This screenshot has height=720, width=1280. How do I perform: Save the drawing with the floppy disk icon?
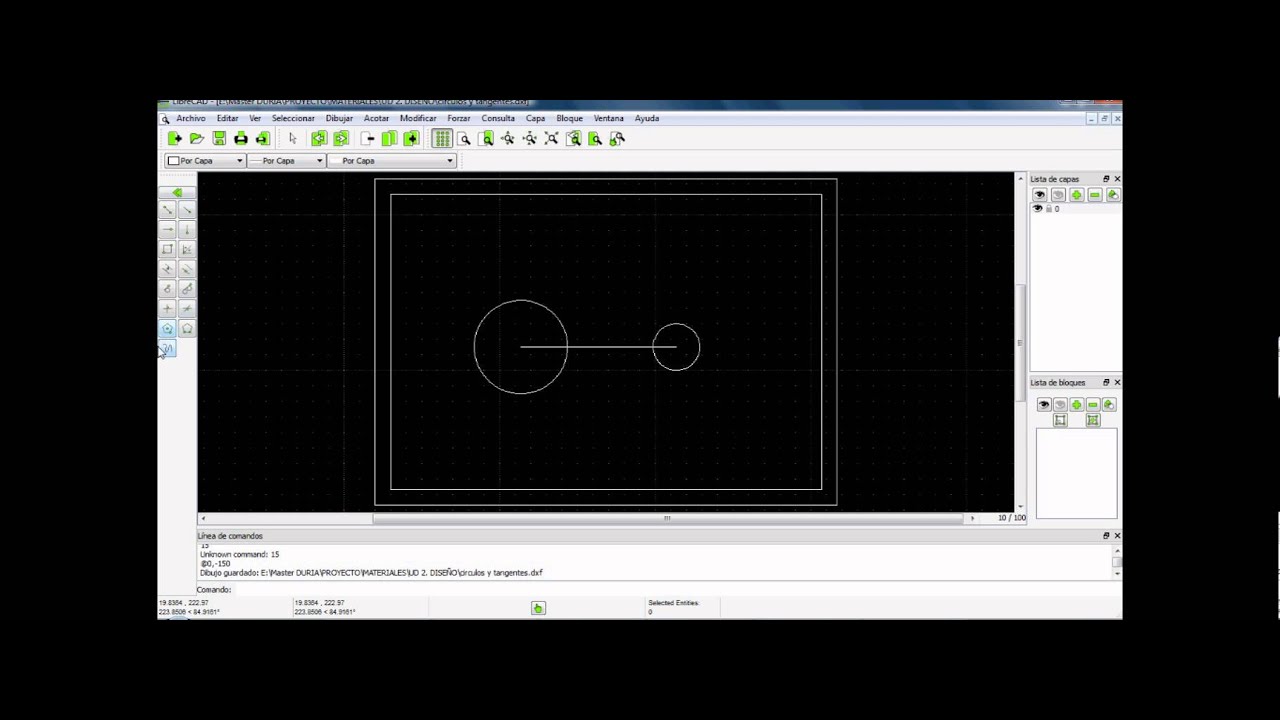[219, 139]
